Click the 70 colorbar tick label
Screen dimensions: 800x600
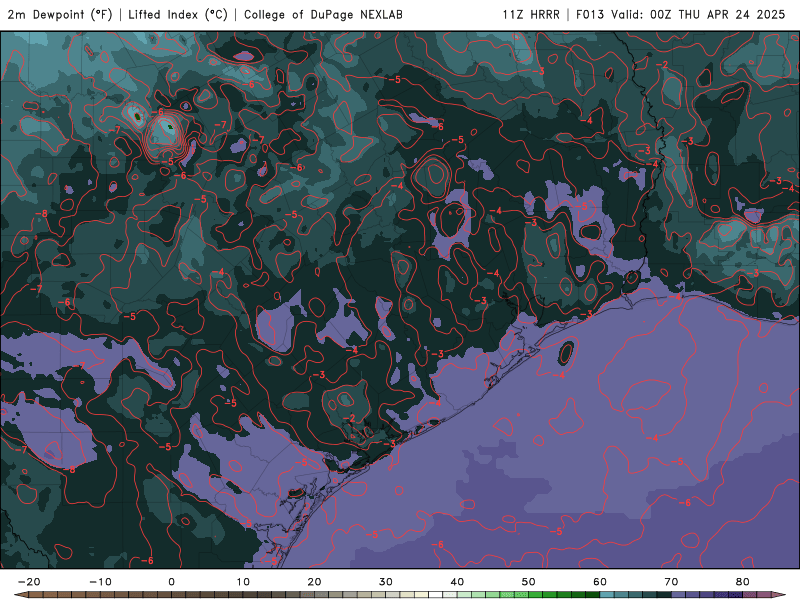point(671,581)
